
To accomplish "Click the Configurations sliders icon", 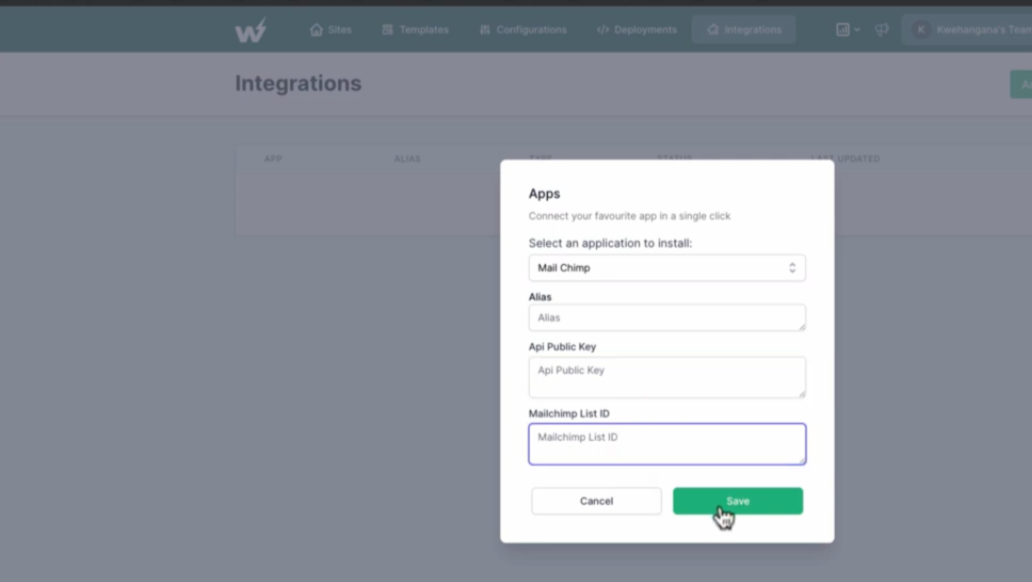I will click(485, 30).
